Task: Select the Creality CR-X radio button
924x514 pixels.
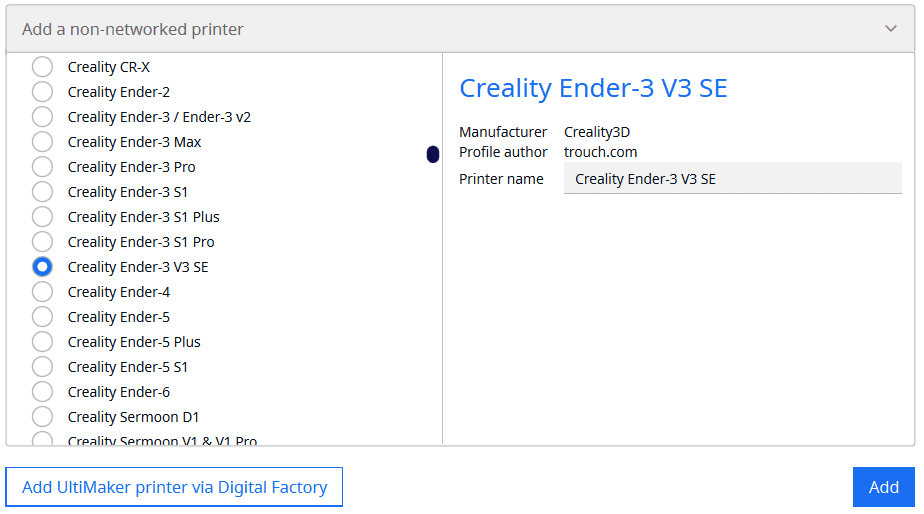Action: (x=42, y=67)
